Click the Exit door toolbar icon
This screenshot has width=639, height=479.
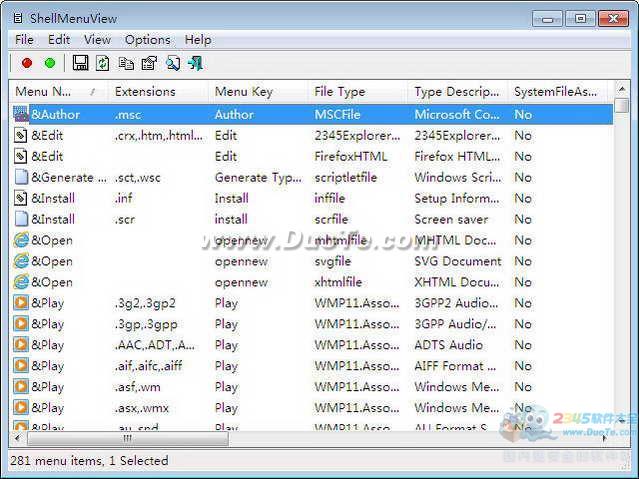click(x=195, y=63)
